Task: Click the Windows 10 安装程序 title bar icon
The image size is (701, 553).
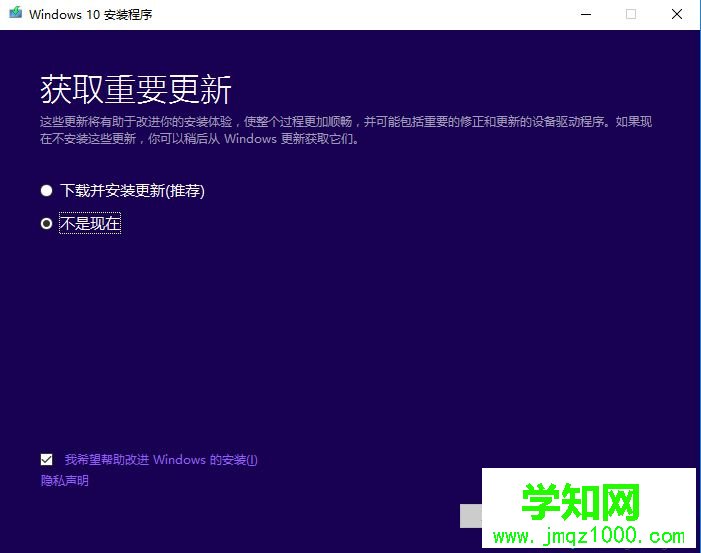Action: (x=16, y=13)
